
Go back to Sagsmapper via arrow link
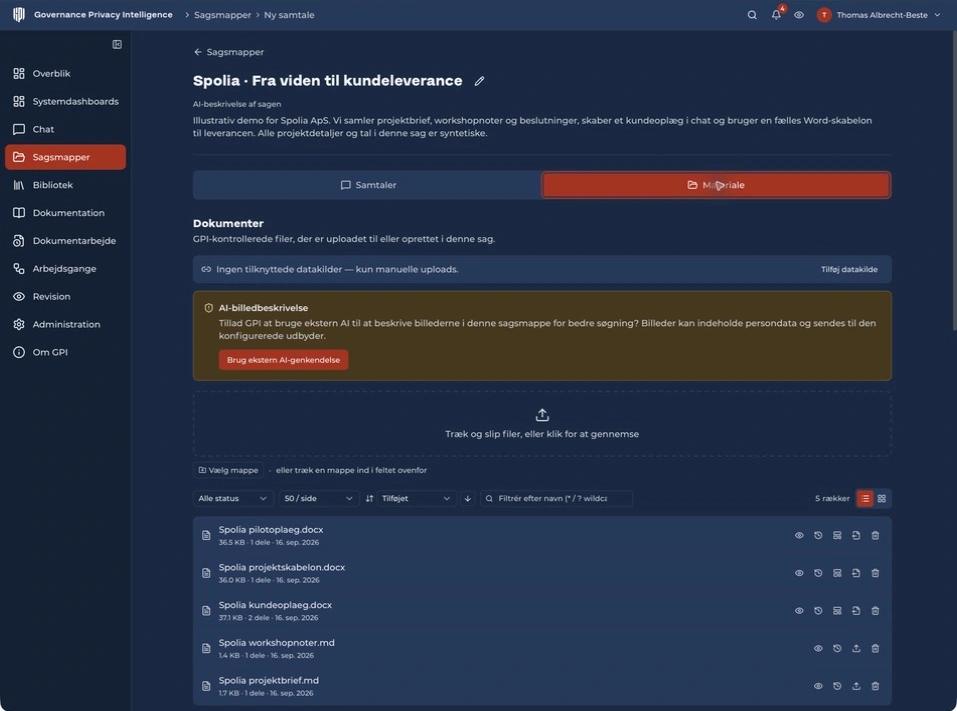coord(229,52)
